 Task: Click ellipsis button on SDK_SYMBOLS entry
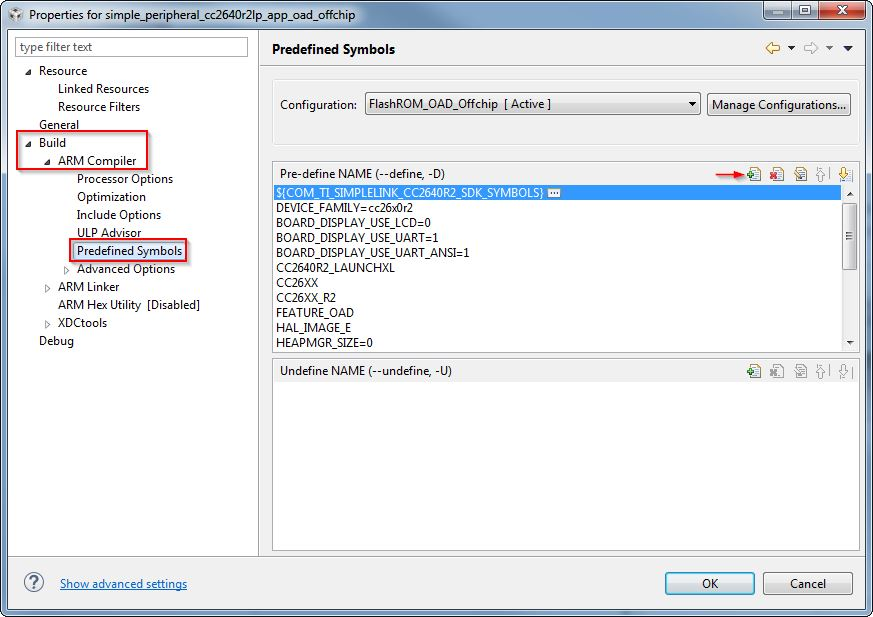[554, 193]
